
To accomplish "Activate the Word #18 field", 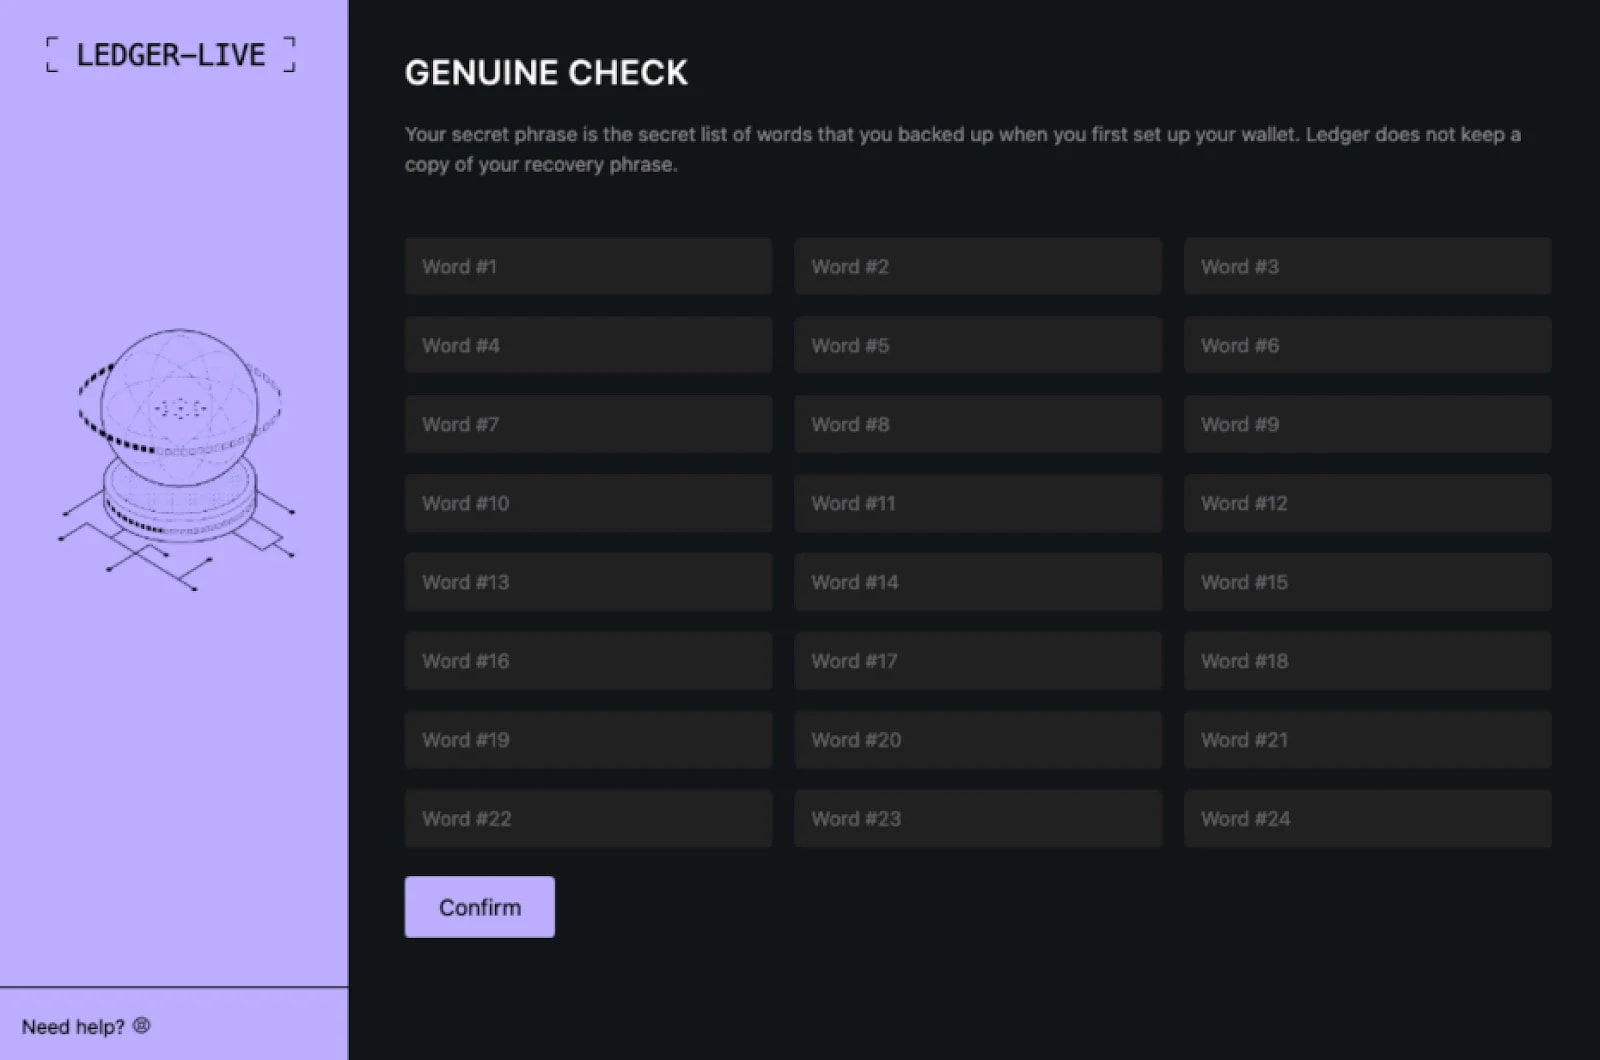I will tap(1367, 661).
